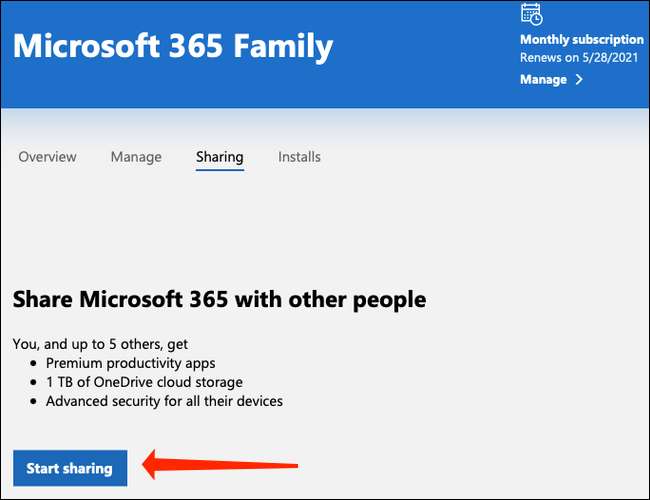Click the Premium productivity apps item
Image resolution: width=650 pixels, height=500 pixels.
coord(130,363)
